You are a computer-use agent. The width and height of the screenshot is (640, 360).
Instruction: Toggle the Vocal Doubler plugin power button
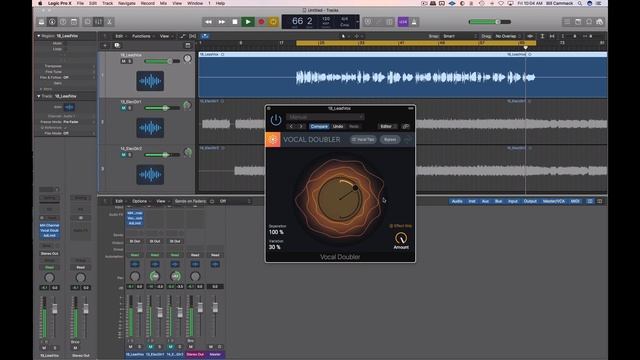(x=276, y=120)
